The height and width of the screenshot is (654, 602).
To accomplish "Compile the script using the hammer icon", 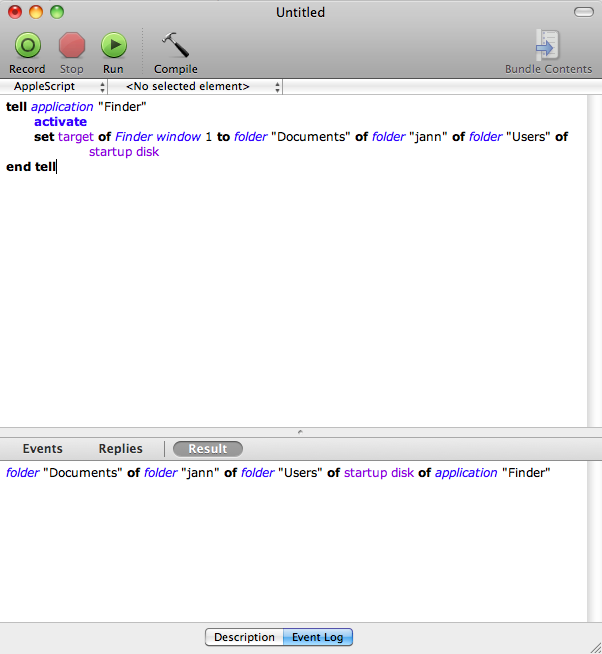I will coord(175,45).
